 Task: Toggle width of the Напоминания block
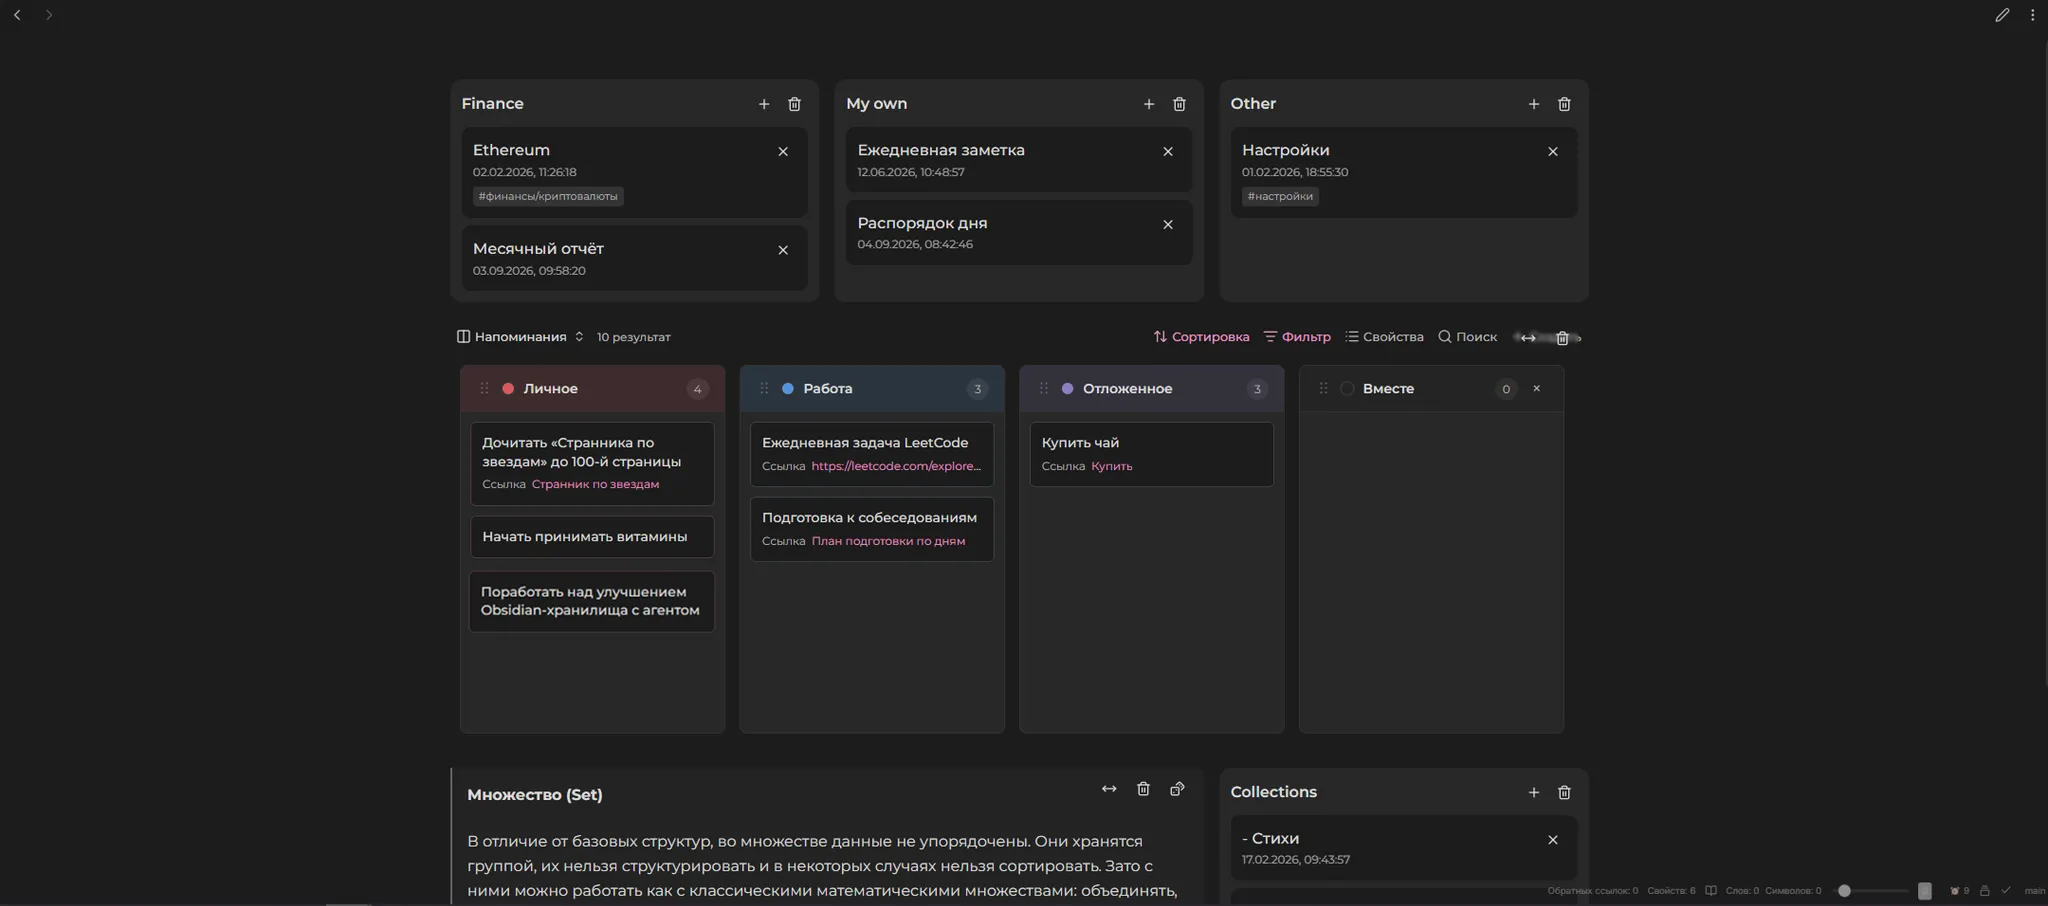[x=1528, y=338]
